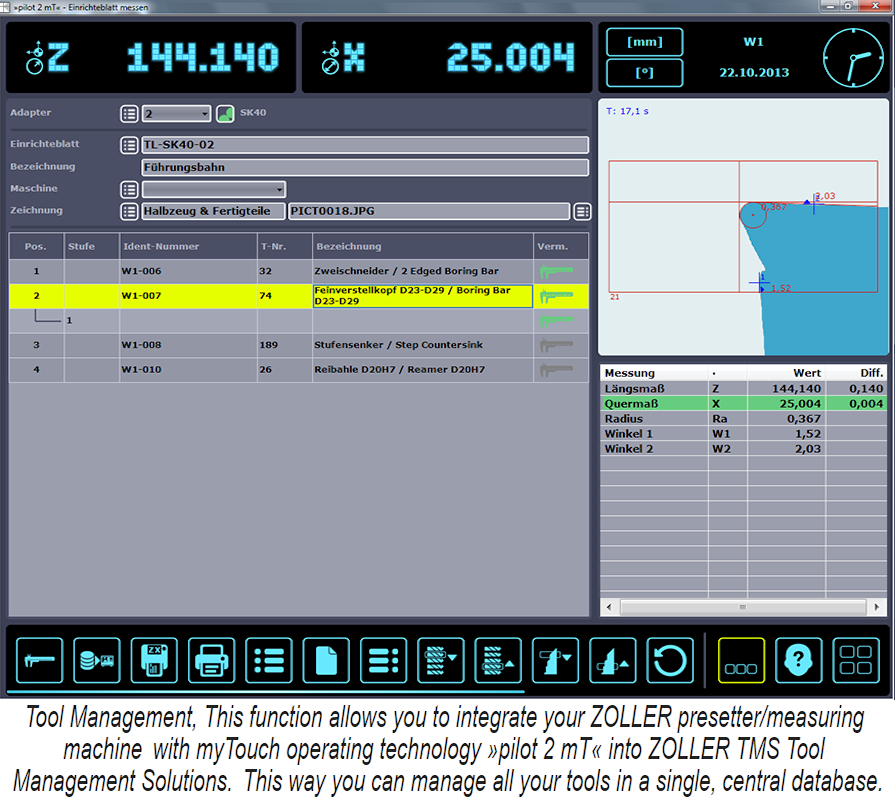Select the Winkel 2 measurement row
The width and height of the screenshot is (895, 800).
tap(744, 449)
